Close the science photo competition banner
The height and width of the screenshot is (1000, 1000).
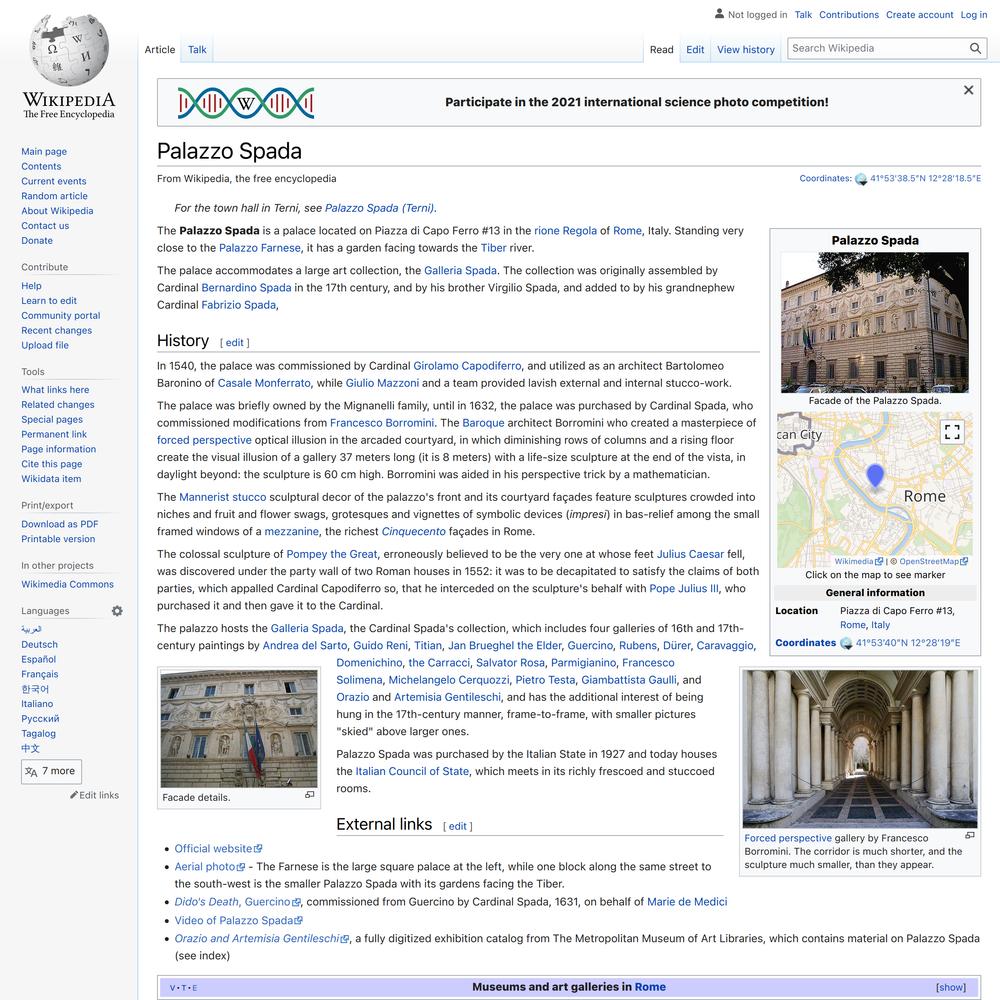point(968,91)
